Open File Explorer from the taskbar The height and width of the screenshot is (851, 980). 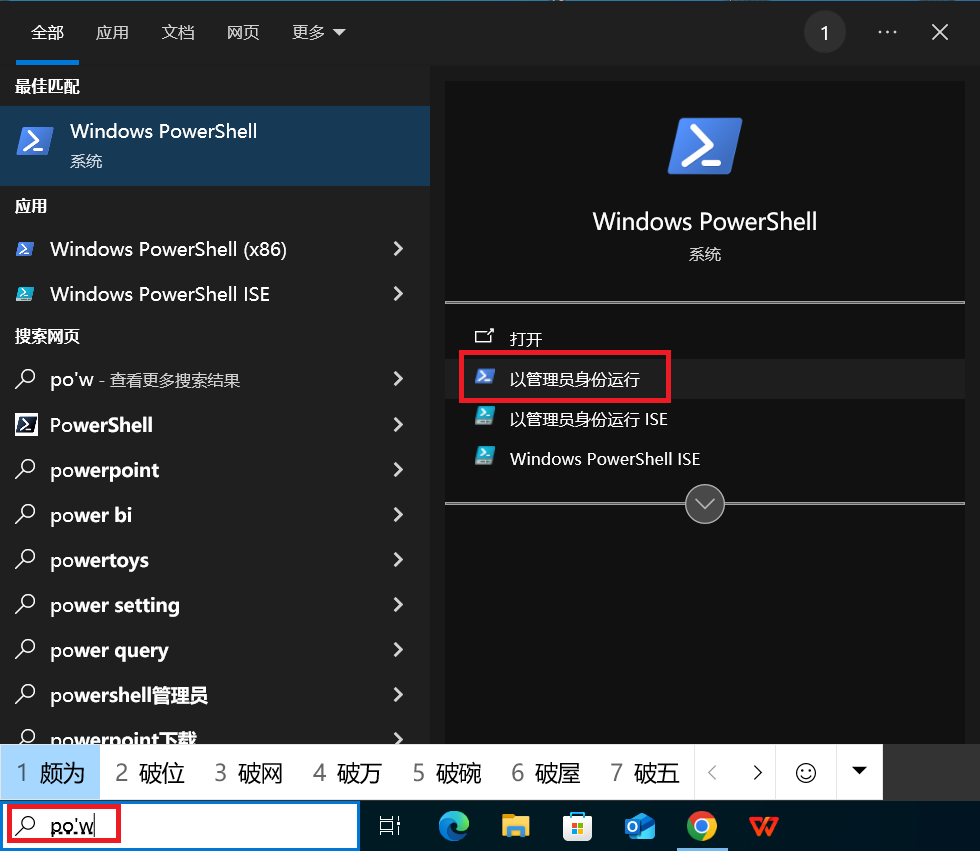516,826
